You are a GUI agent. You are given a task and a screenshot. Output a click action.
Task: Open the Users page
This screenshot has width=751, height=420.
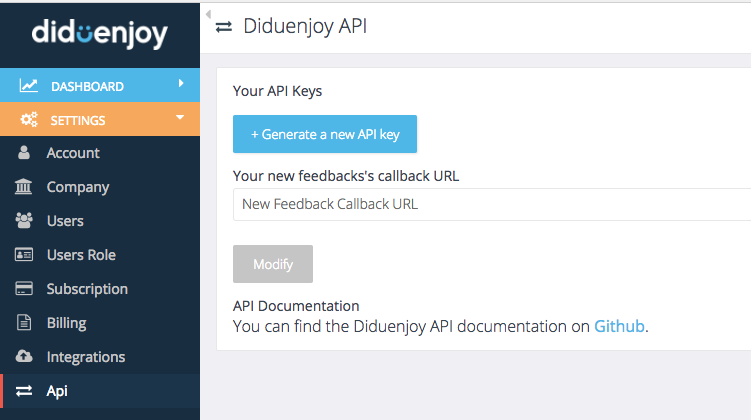click(100, 221)
